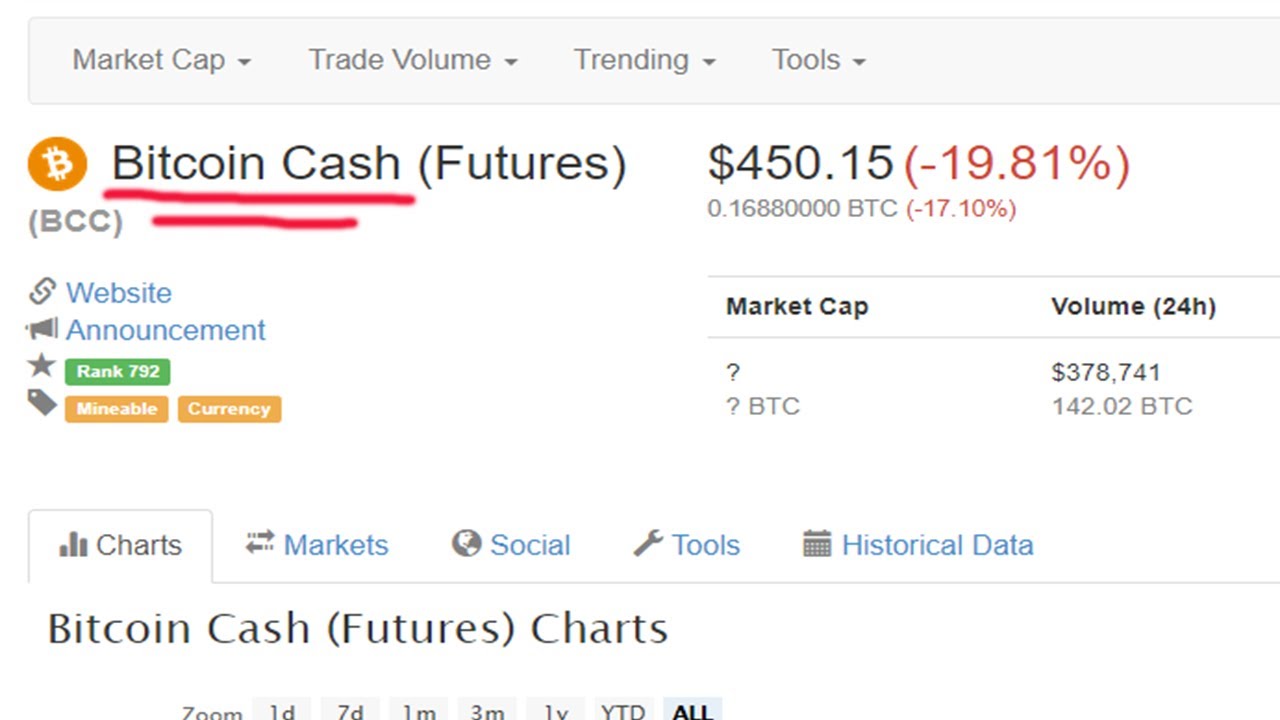
Task: Open the Announcement link
Action: click(x=166, y=330)
